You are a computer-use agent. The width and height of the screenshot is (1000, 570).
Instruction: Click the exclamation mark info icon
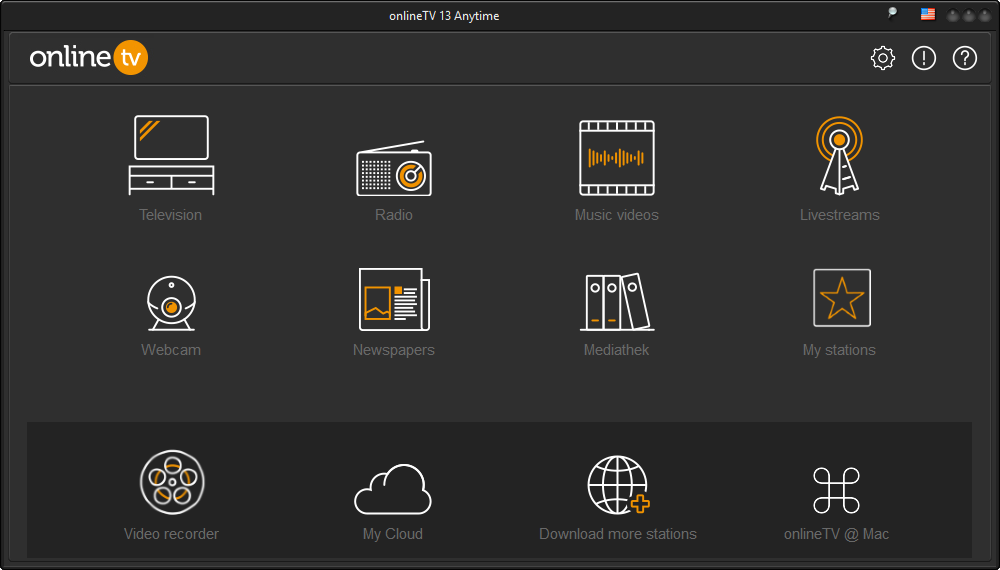(x=923, y=58)
